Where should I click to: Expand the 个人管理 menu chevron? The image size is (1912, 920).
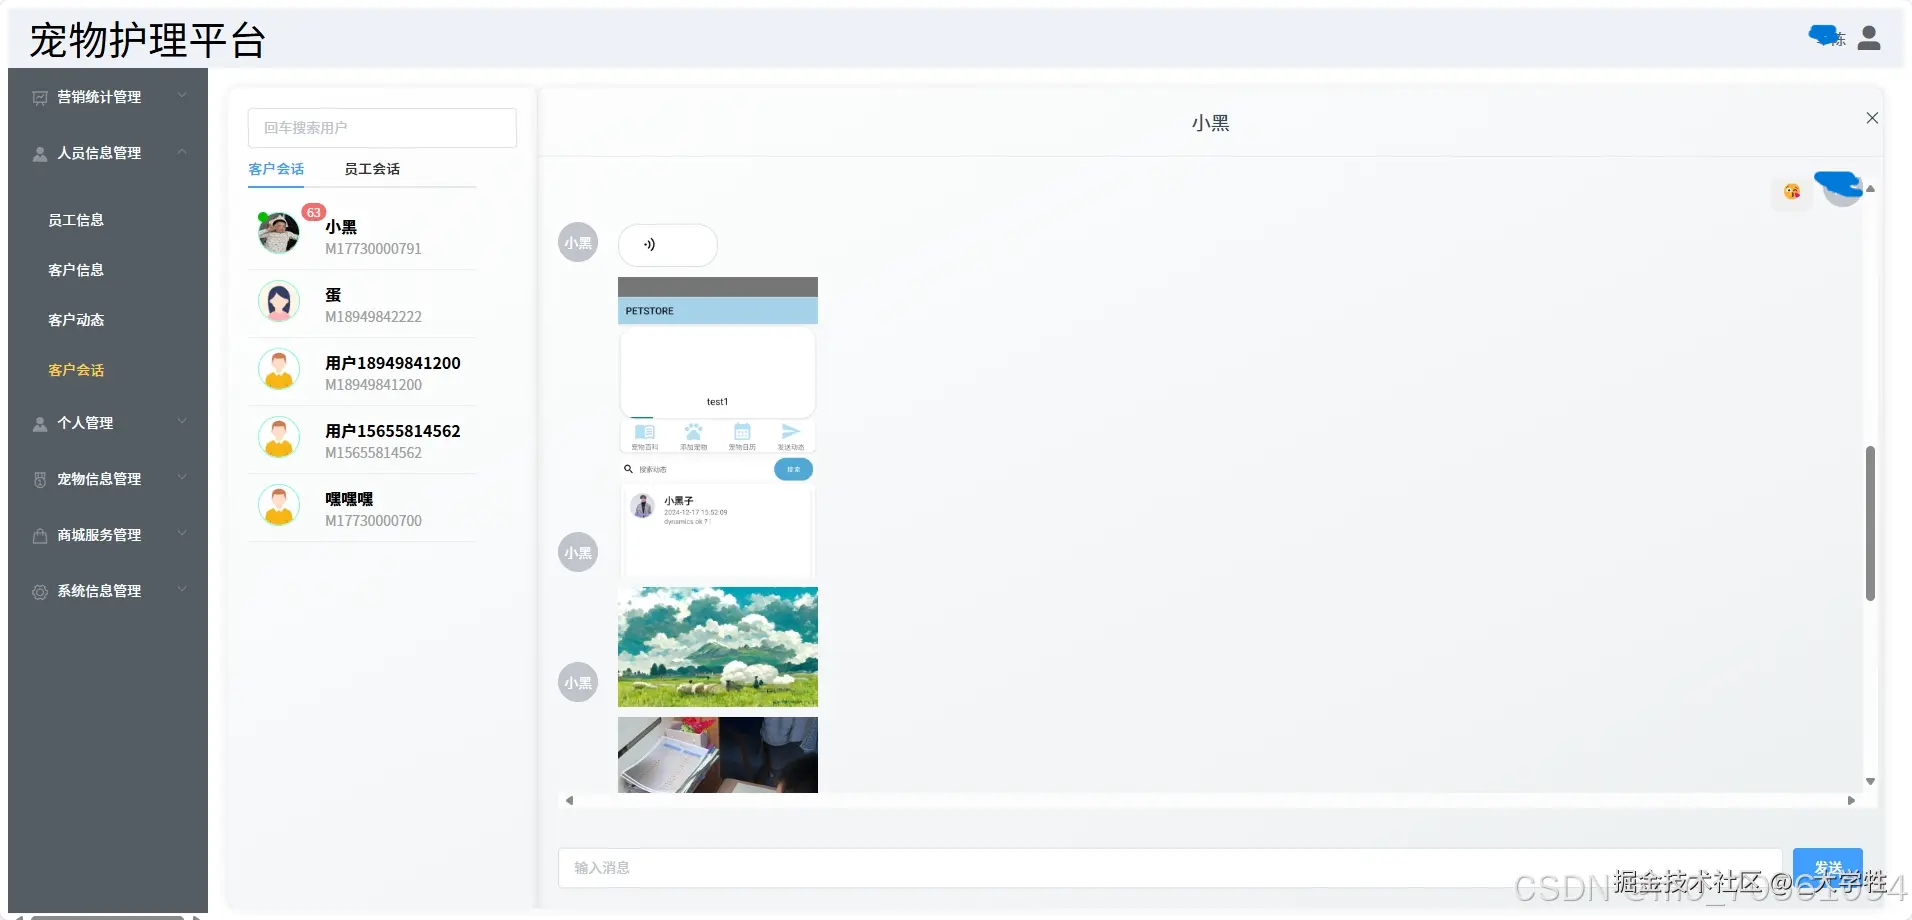[x=182, y=422]
